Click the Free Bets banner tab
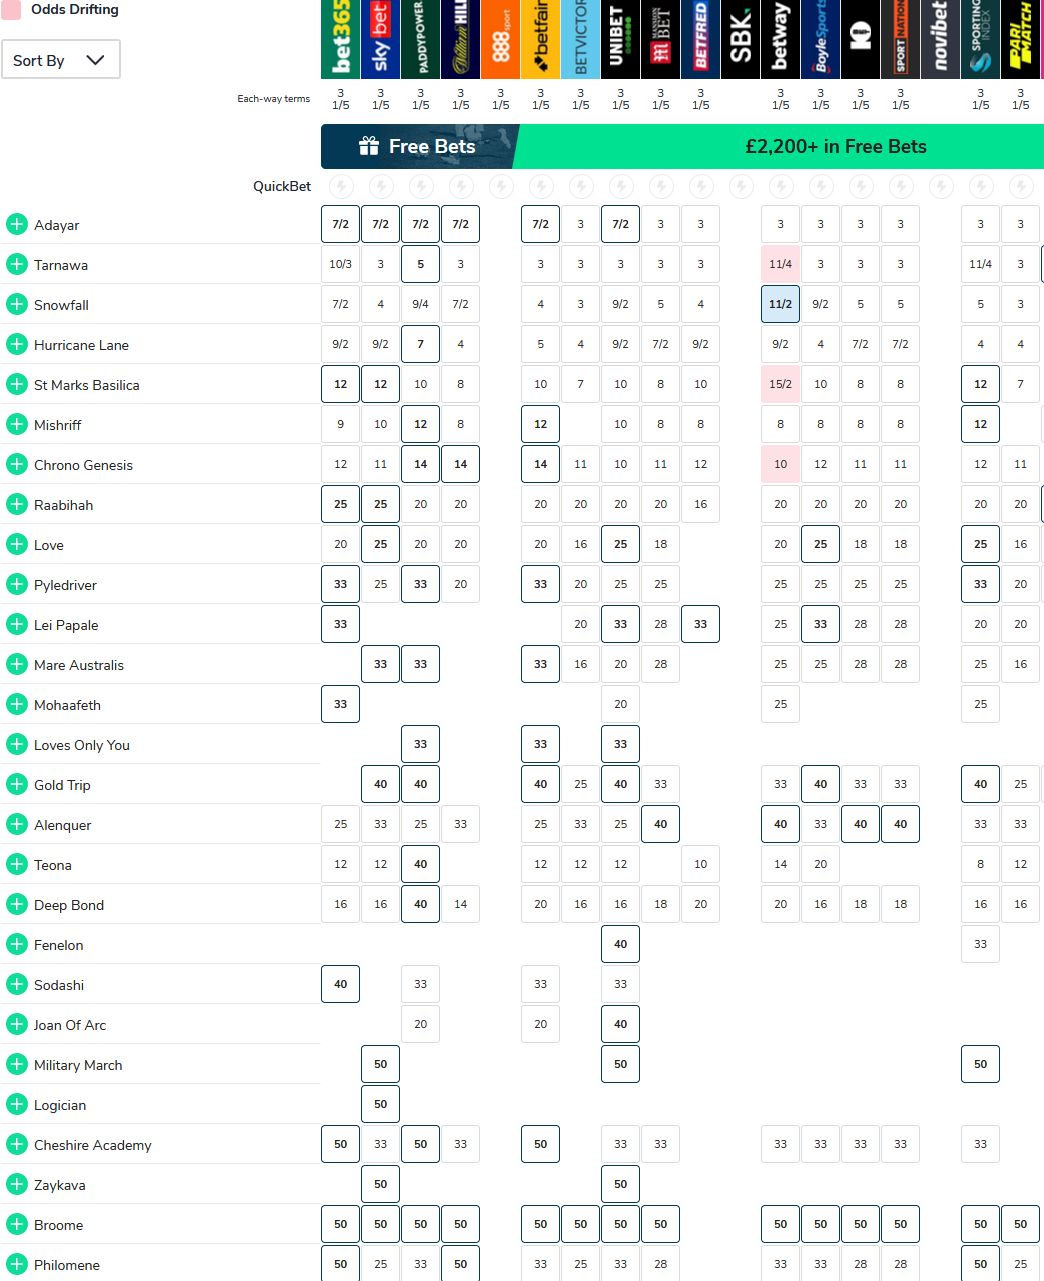Screen dimensions: 1044x1281 pos(418,147)
